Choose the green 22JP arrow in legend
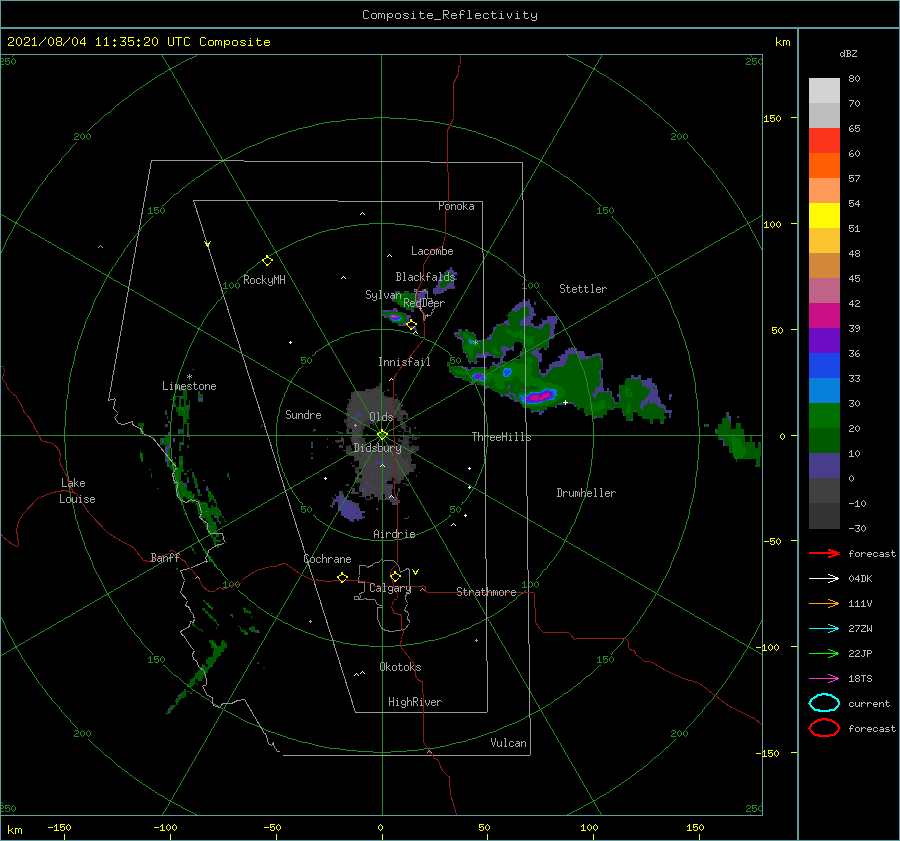Screen dimensions: 900x841 (x=824, y=653)
